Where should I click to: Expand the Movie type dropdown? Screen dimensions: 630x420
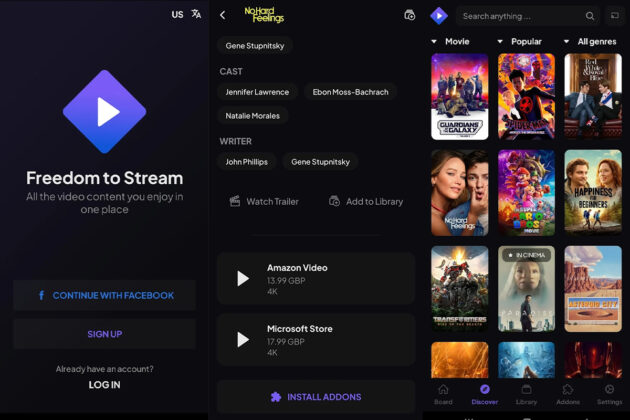click(450, 41)
